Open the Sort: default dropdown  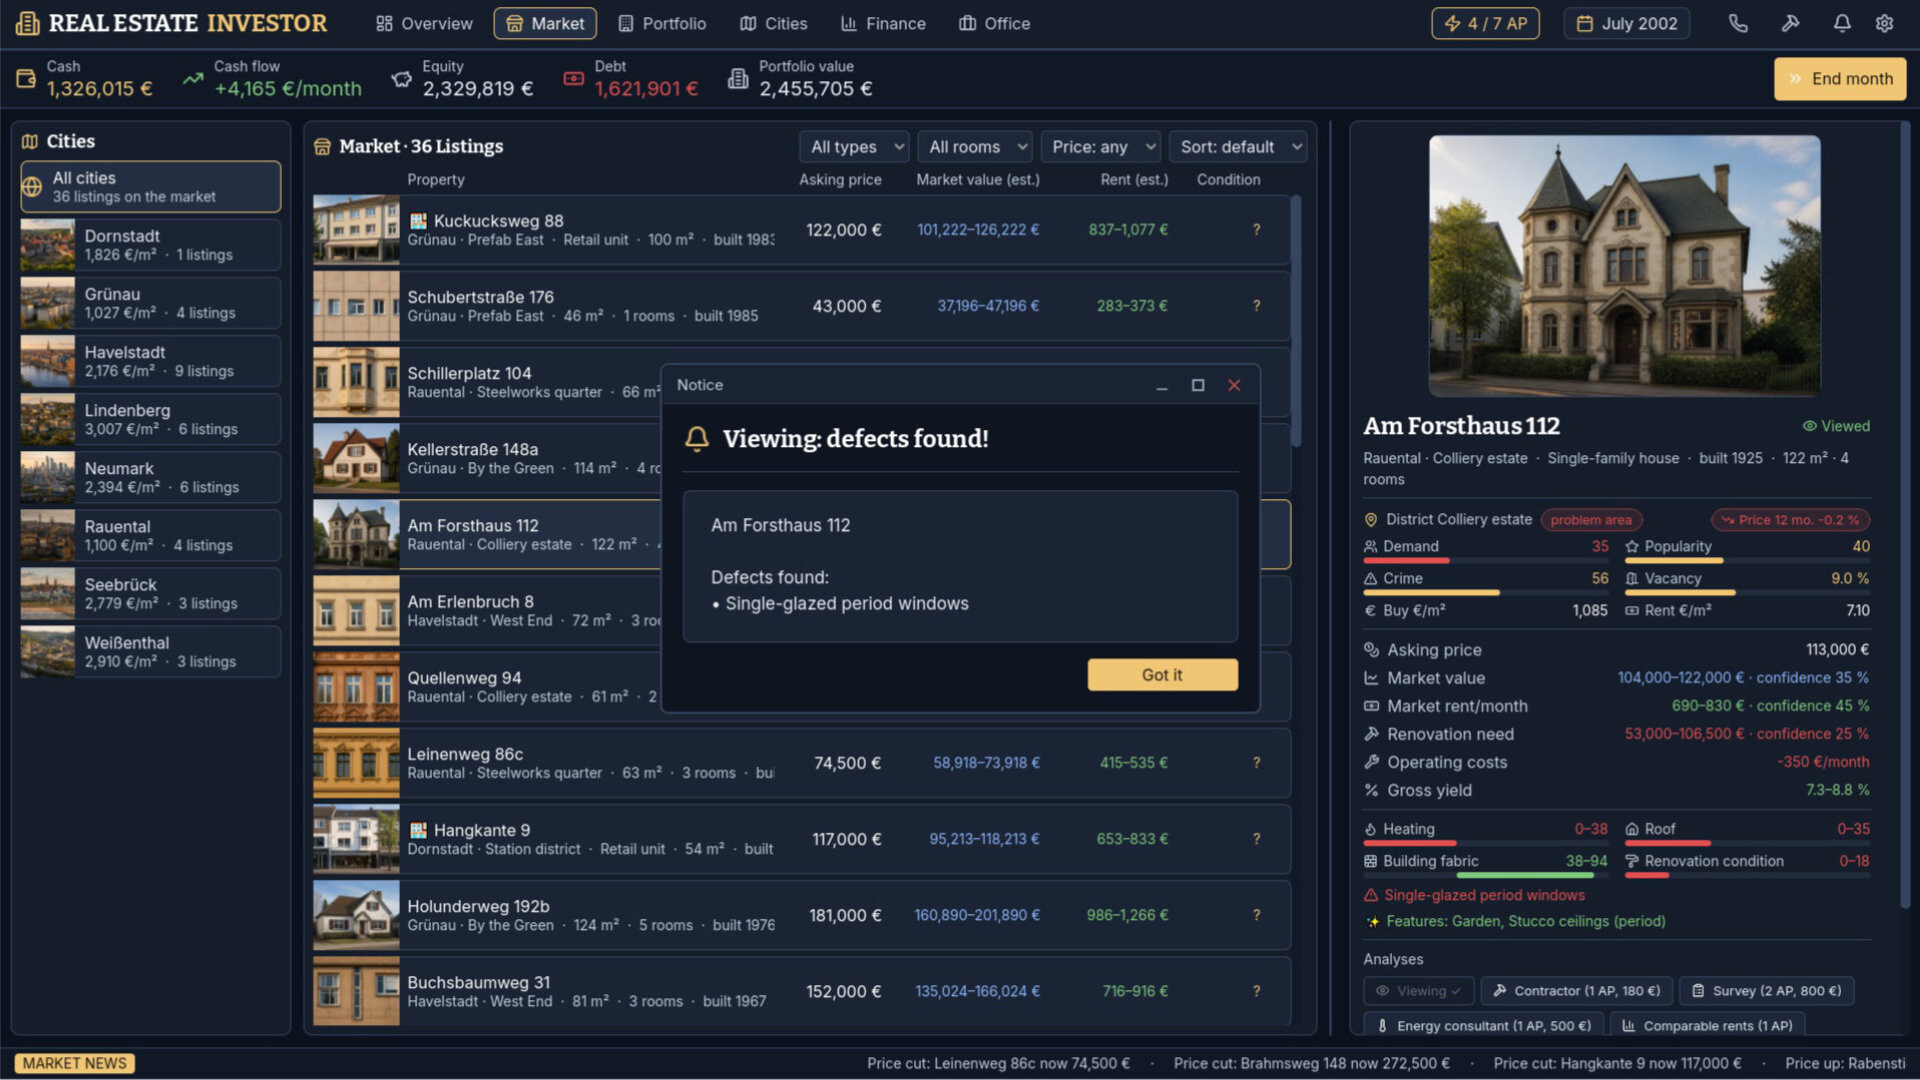1238,147
